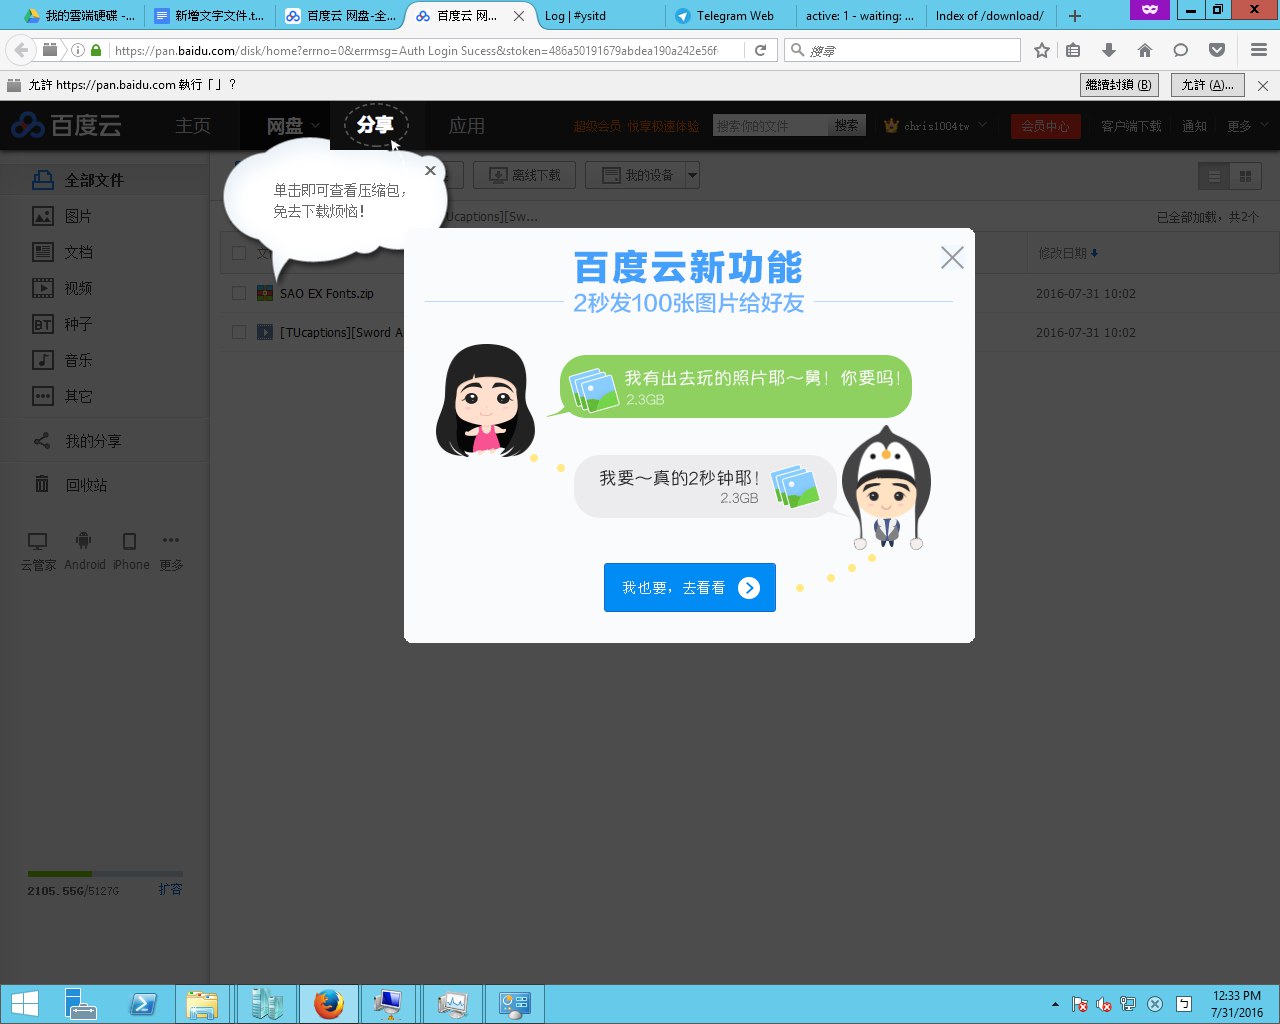Launch Firefox from the Windows taskbar
Screen dimensions: 1280x1024
coord(328,1003)
